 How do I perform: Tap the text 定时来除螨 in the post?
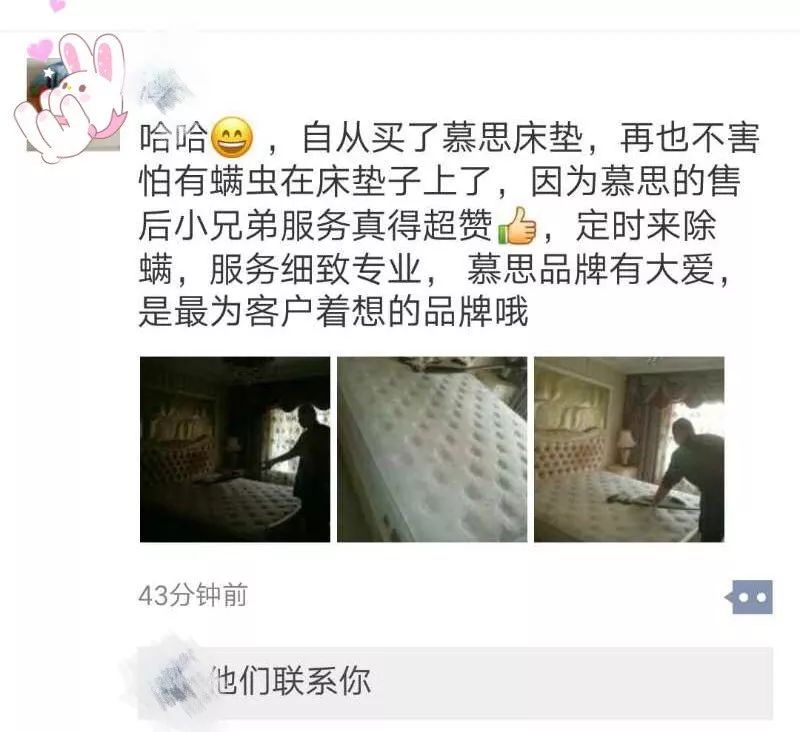click(646, 226)
